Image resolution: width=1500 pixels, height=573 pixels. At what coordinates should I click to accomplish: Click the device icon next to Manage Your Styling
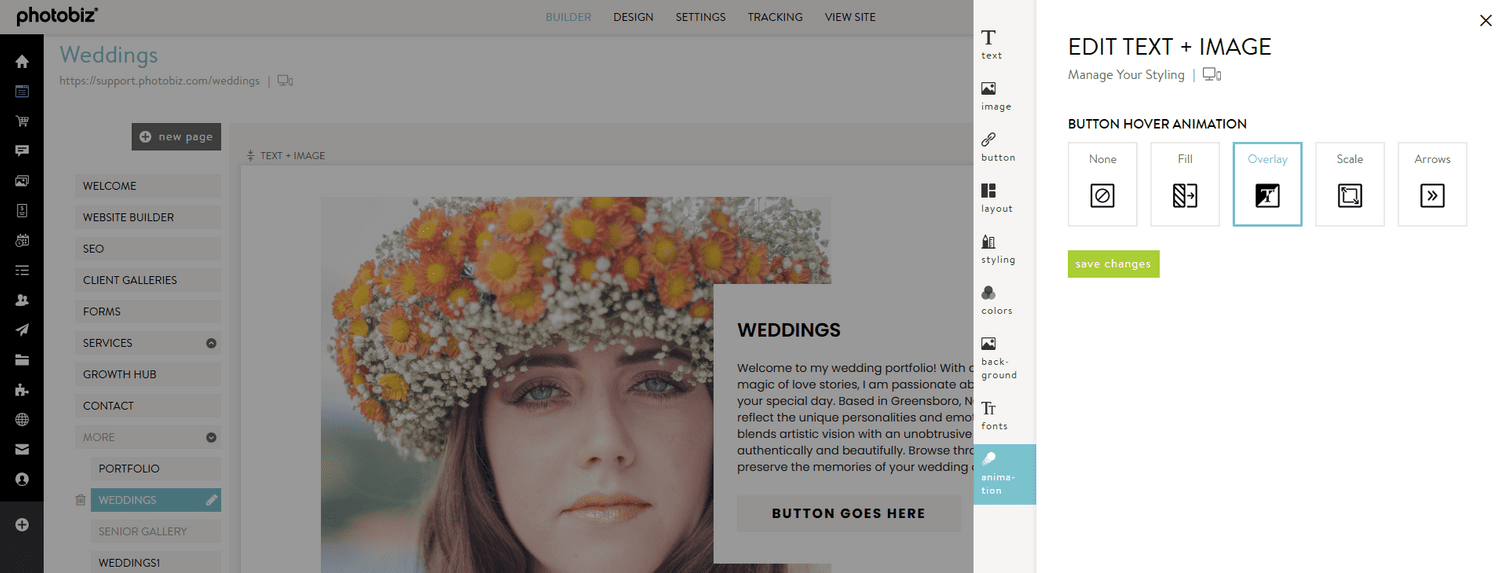tap(1212, 75)
